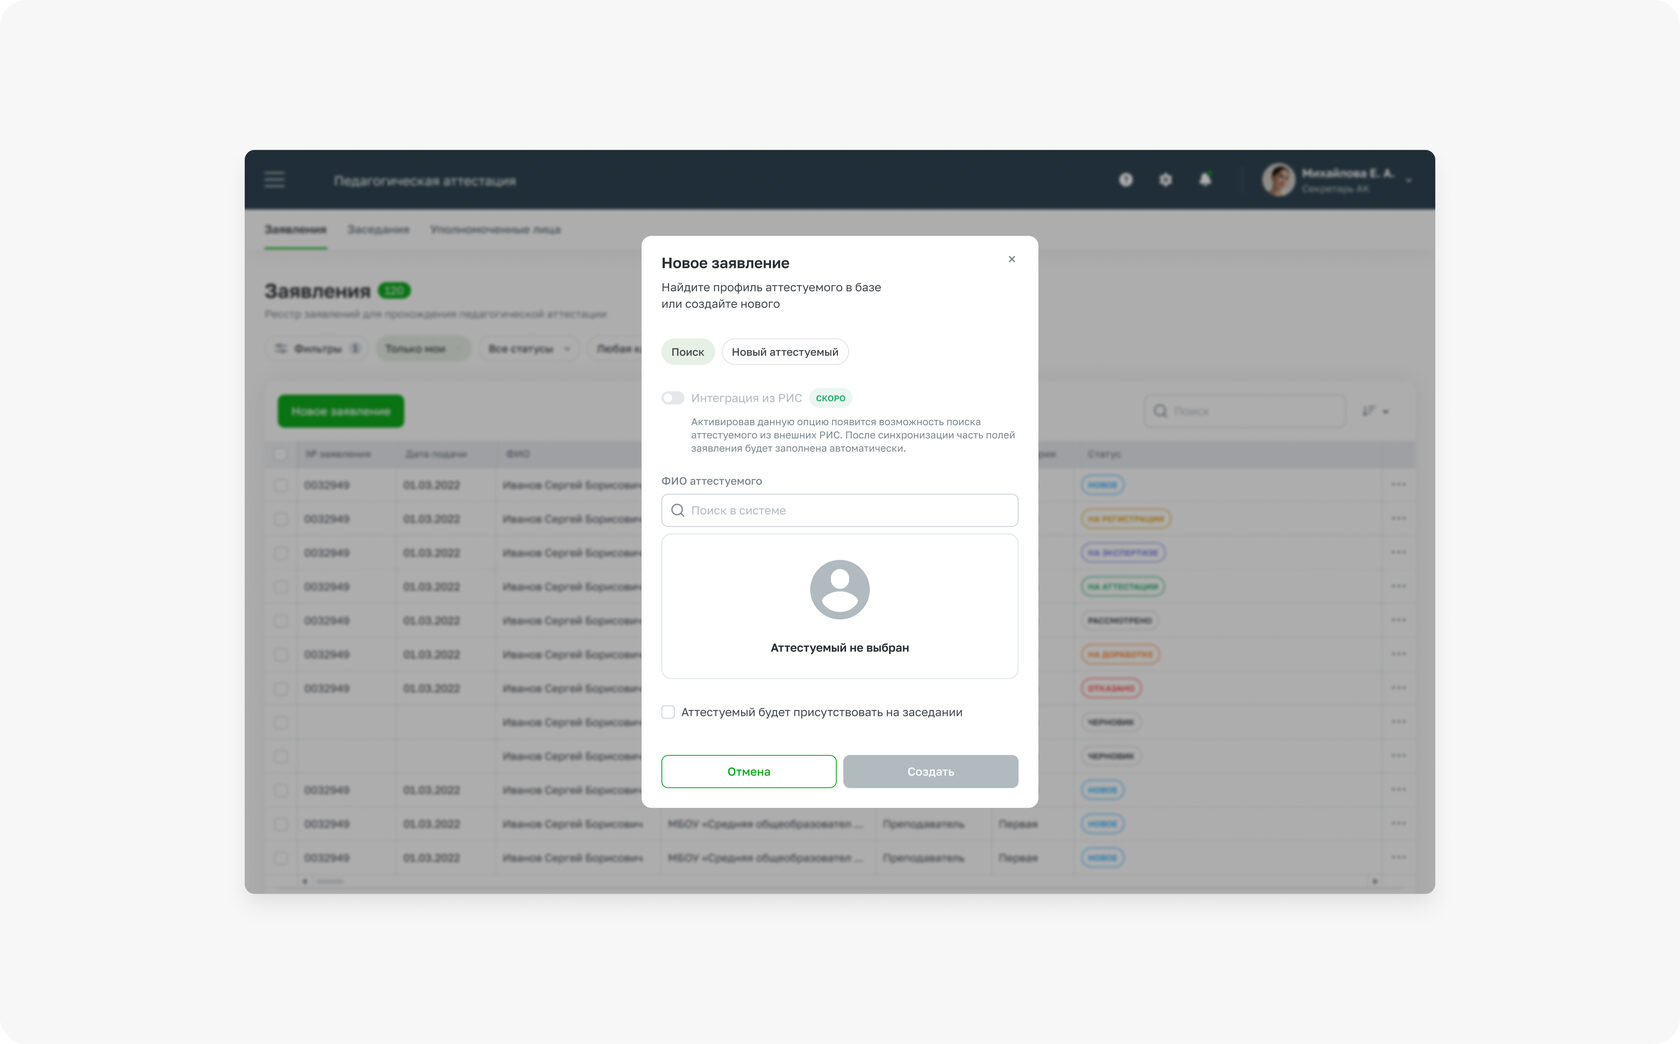Open row menu for ОТКАЗАНО application

[1398, 689]
